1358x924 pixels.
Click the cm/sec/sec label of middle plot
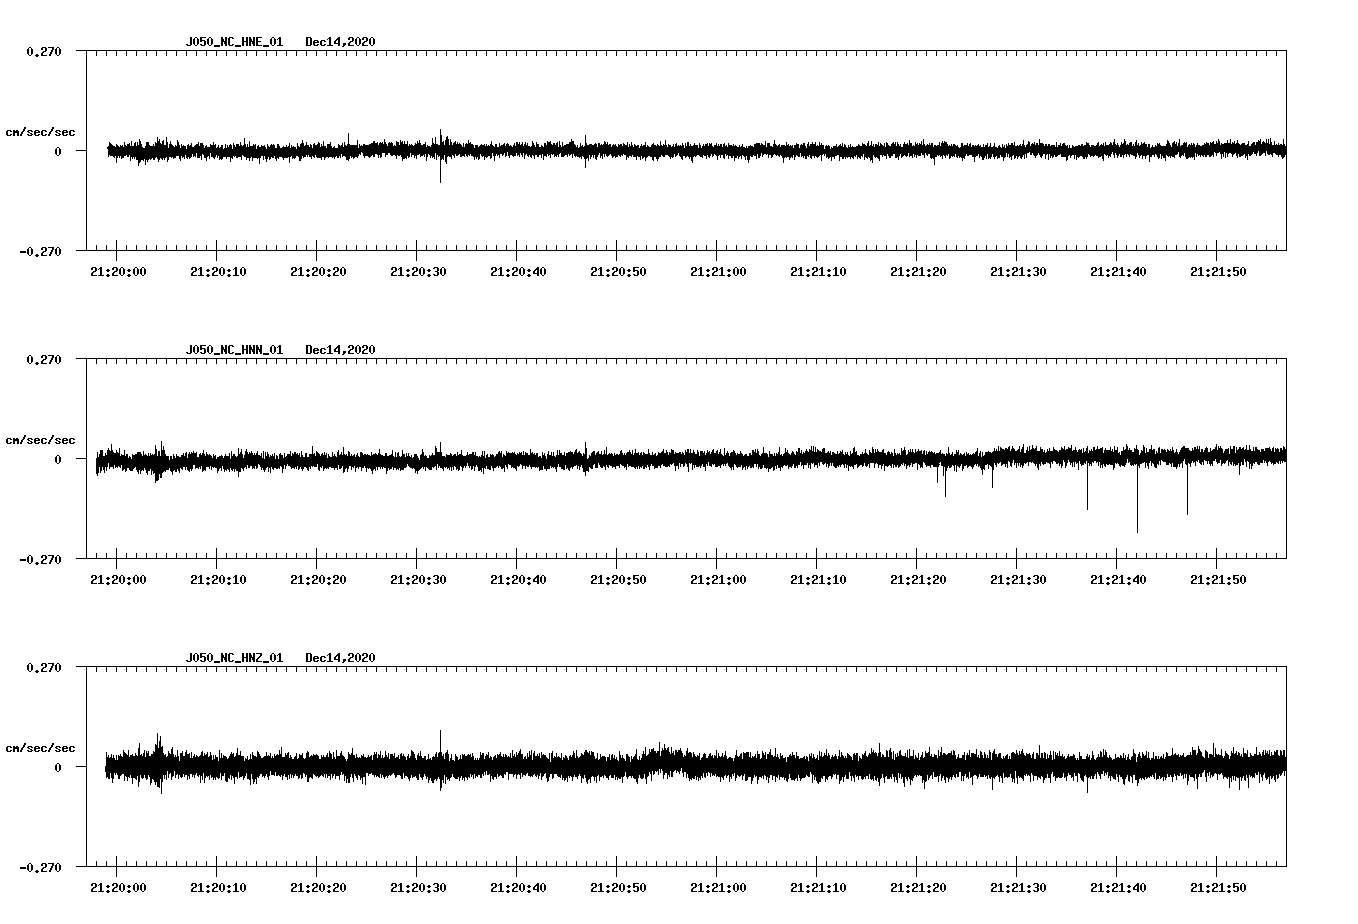click(41, 439)
